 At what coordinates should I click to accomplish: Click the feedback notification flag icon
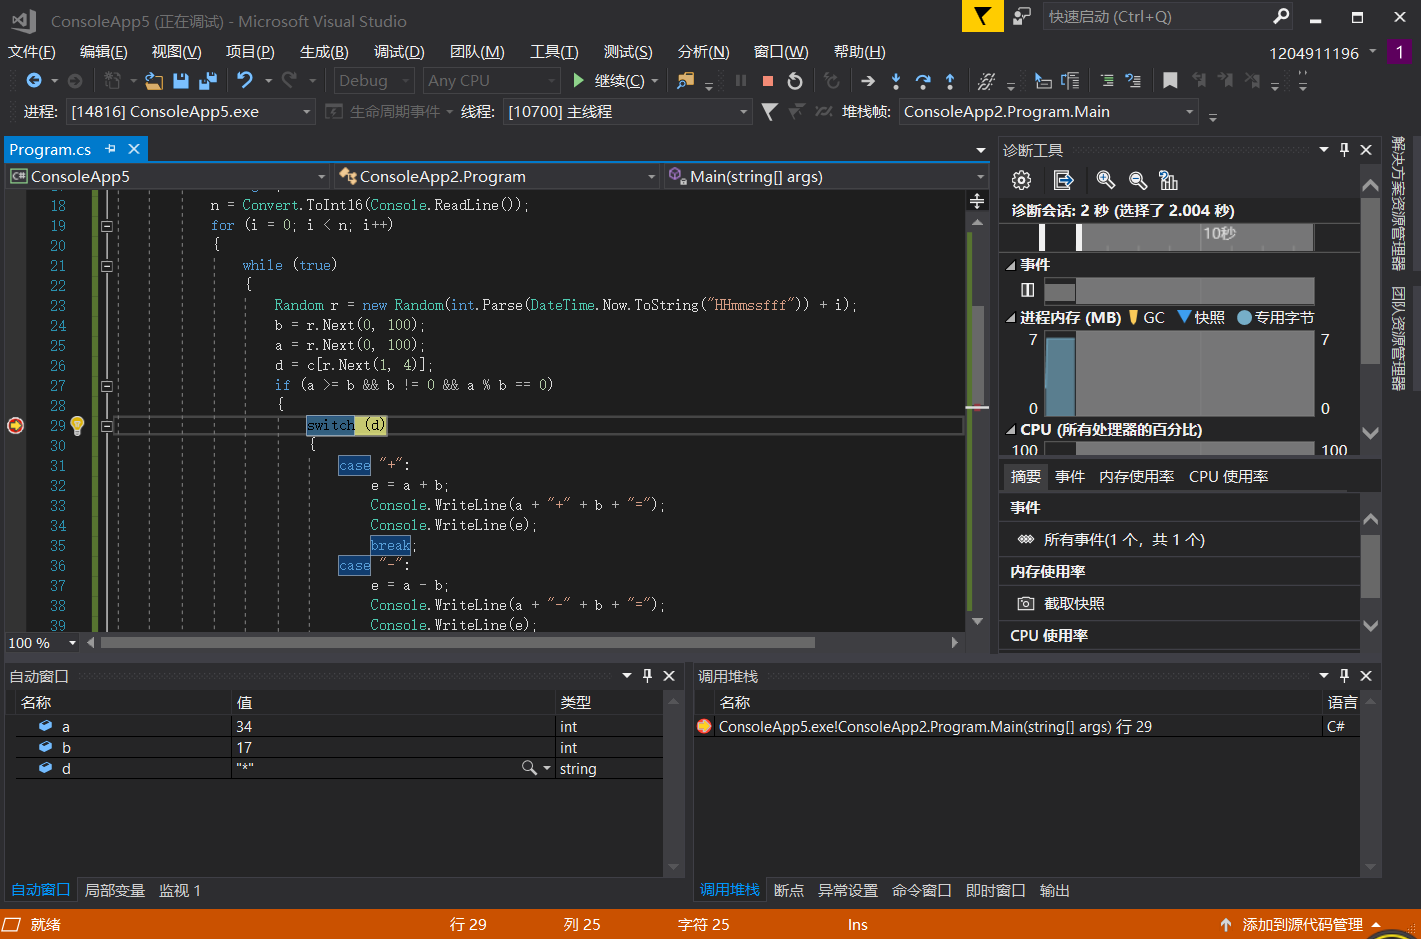[x=983, y=16]
